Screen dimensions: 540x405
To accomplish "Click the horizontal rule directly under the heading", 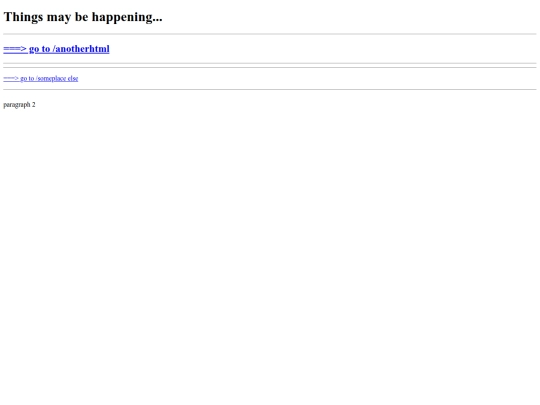I will click(x=270, y=34).
